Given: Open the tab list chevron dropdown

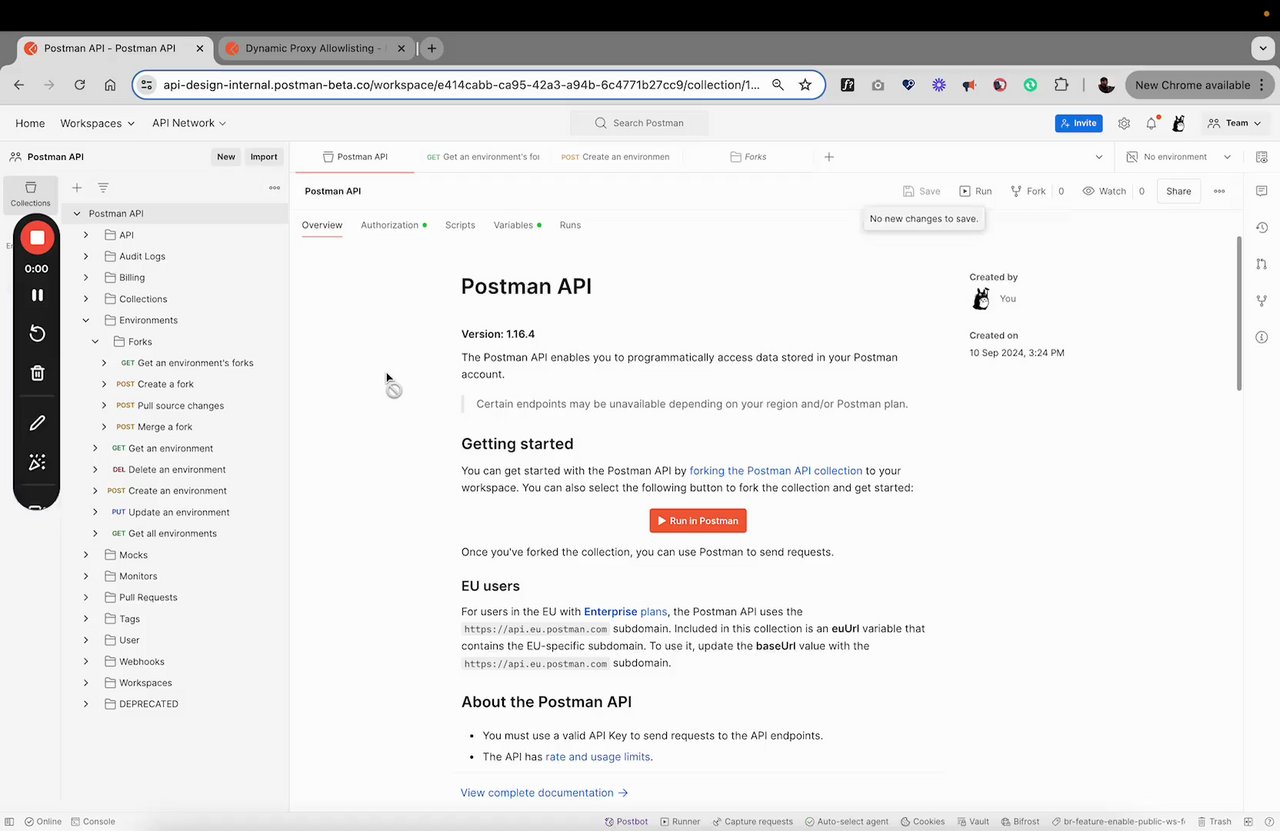Looking at the screenshot, I should 1099,157.
